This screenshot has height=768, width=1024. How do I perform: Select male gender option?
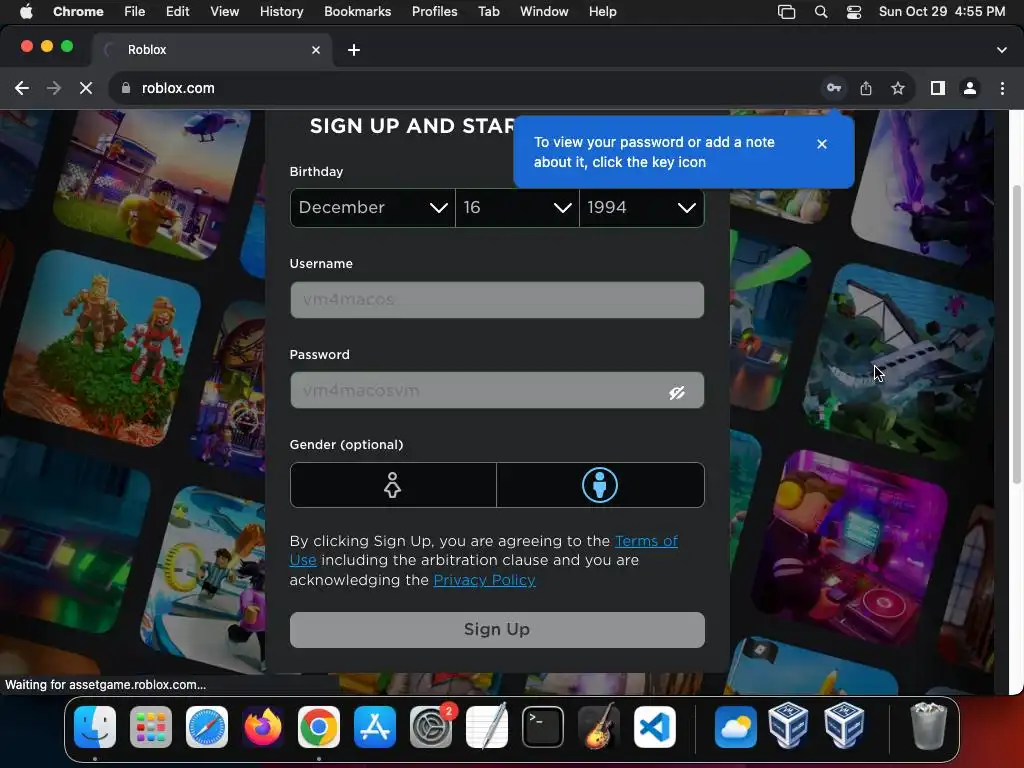600,485
